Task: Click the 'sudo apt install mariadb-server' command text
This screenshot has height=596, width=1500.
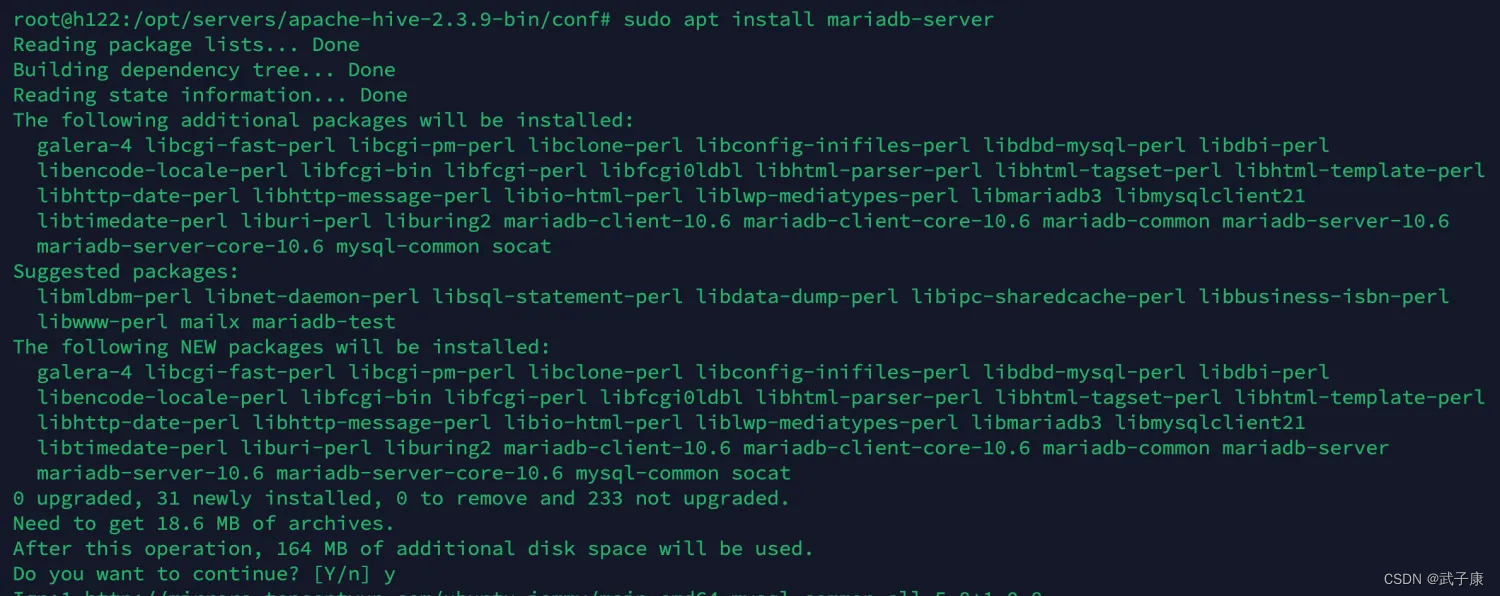Action: click(x=808, y=19)
